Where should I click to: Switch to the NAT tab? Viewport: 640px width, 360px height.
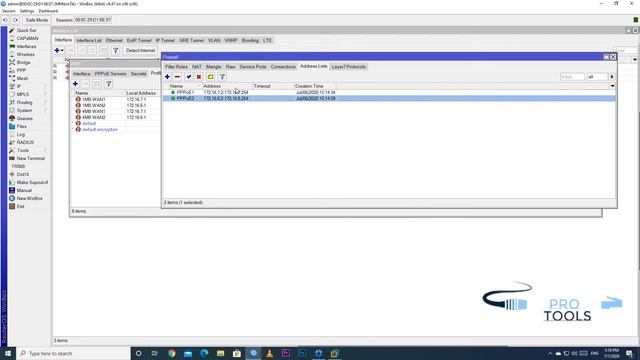197,67
